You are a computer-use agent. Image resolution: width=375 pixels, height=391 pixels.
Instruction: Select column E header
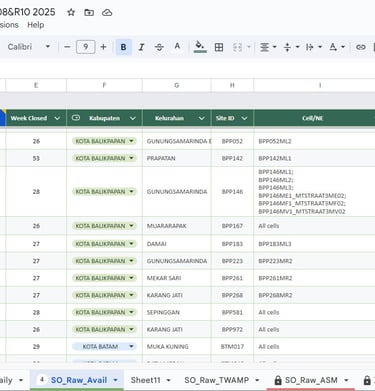36,85
